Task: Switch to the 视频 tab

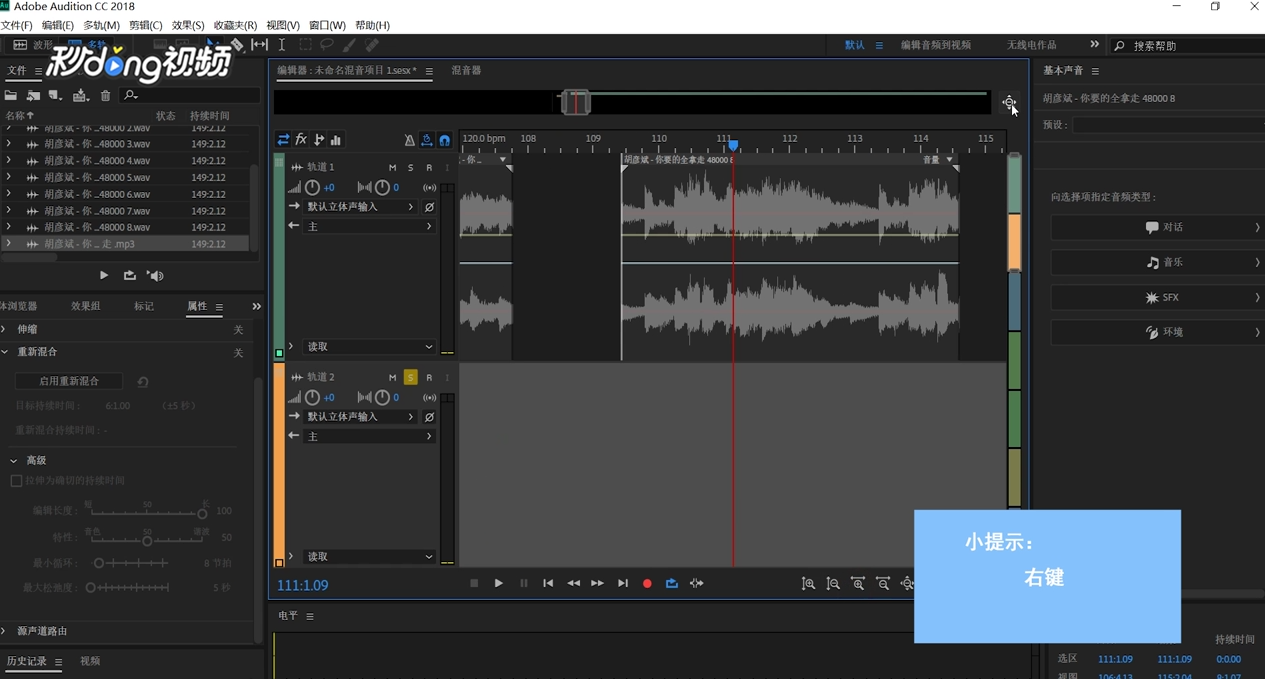Action: pyautogui.click(x=90, y=661)
